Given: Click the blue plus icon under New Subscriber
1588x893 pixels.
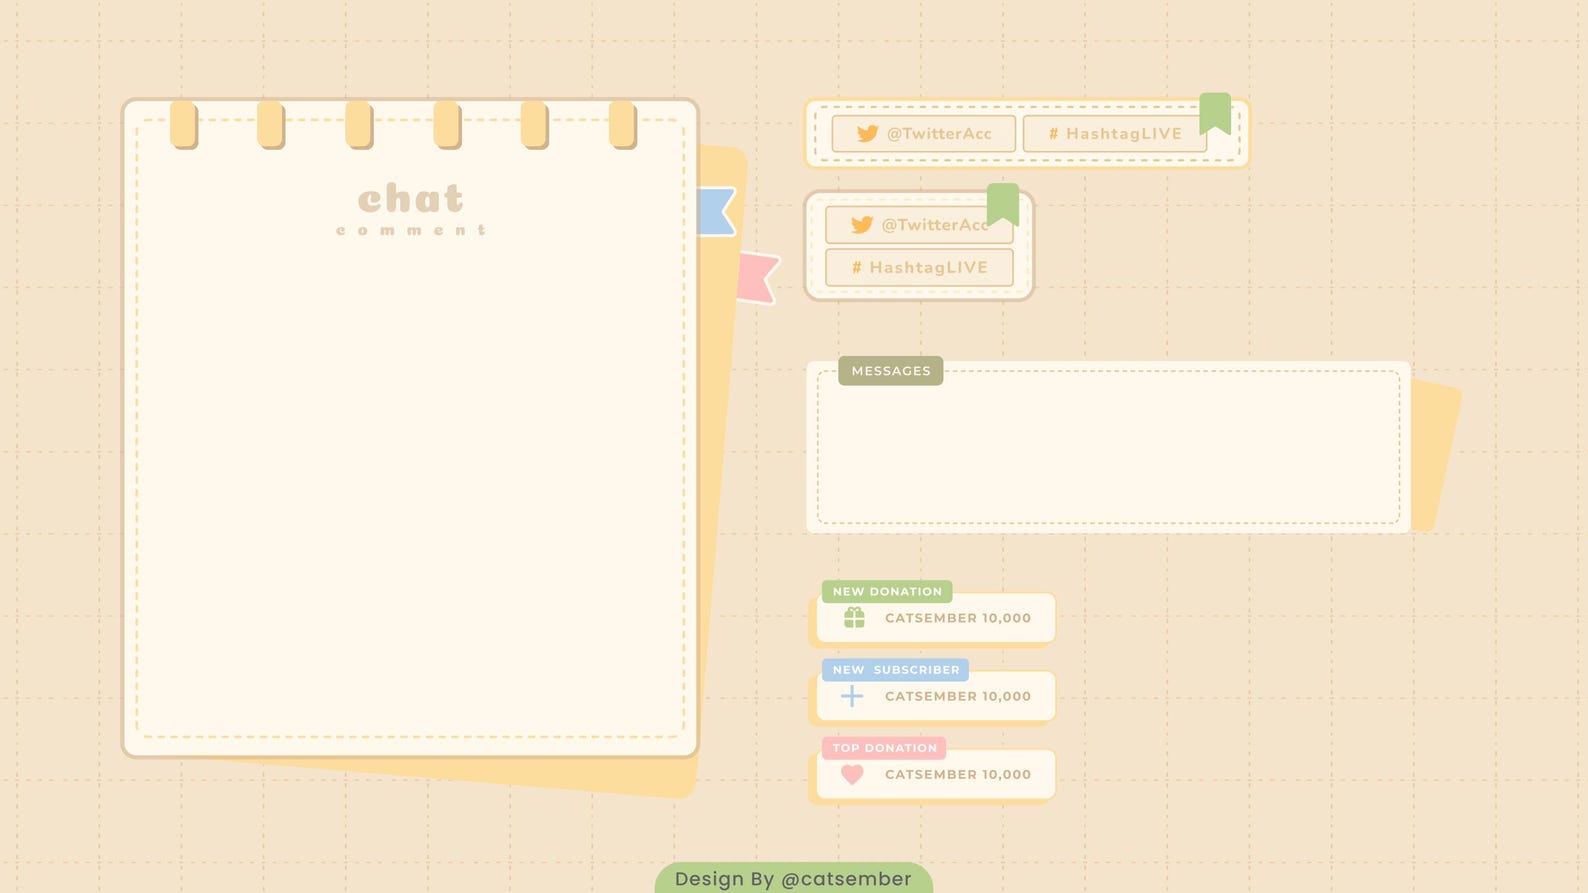Looking at the screenshot, I should [852, 696].
